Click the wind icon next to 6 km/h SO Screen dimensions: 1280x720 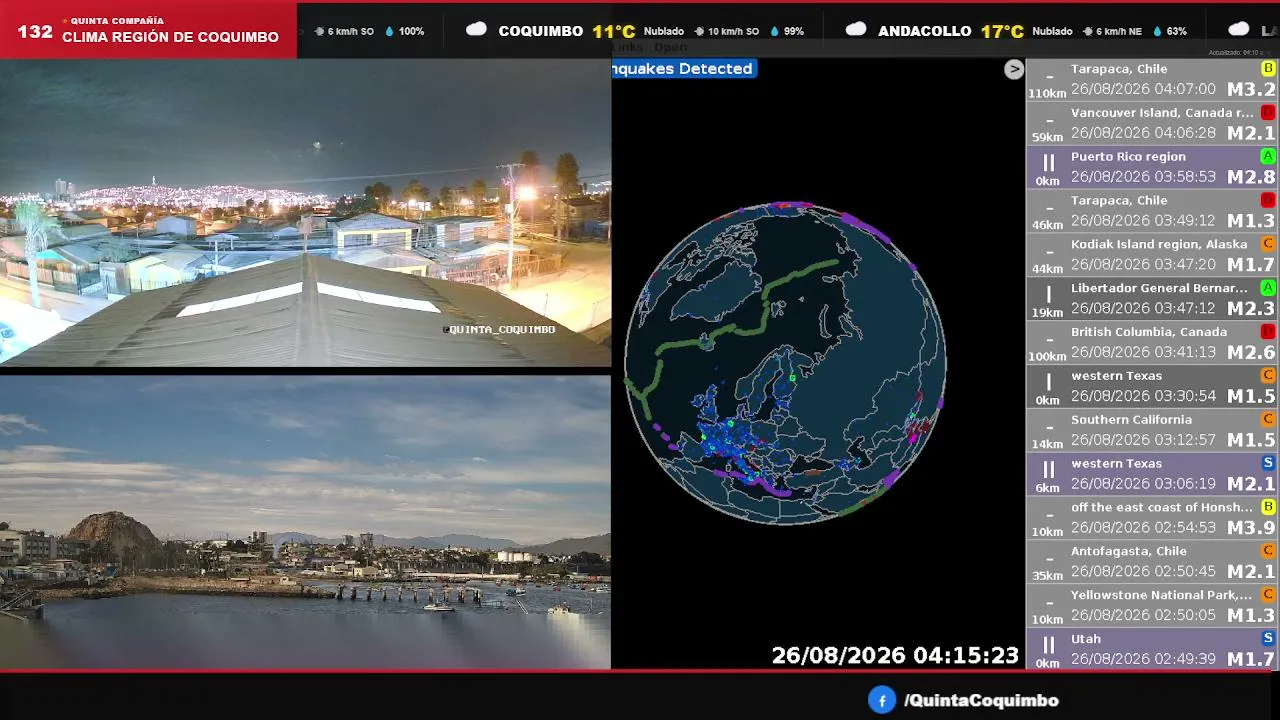[x=319, y=31]
